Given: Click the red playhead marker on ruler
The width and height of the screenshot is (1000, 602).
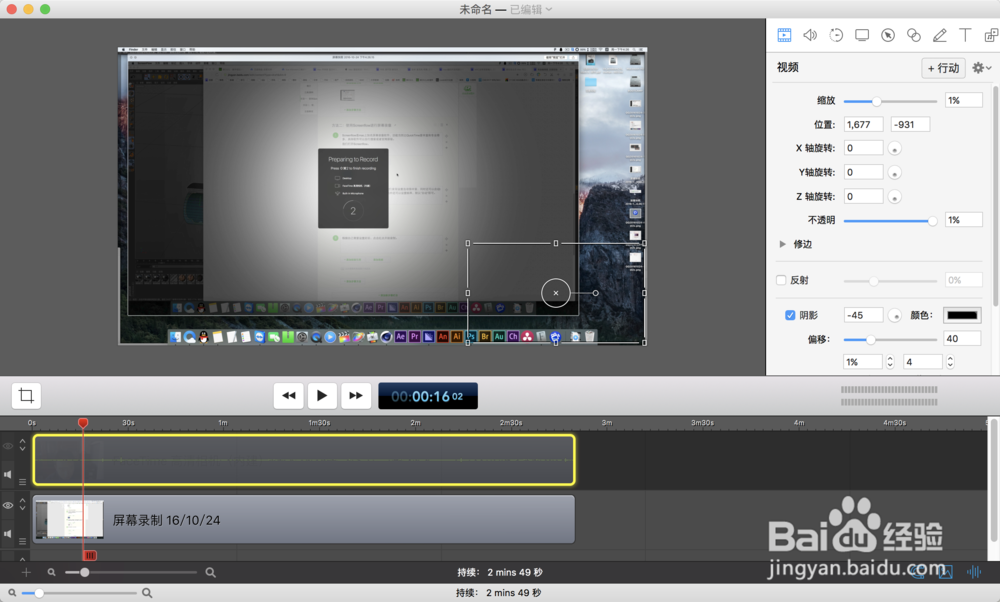Looking at the screenshot, I should (83, 423).
